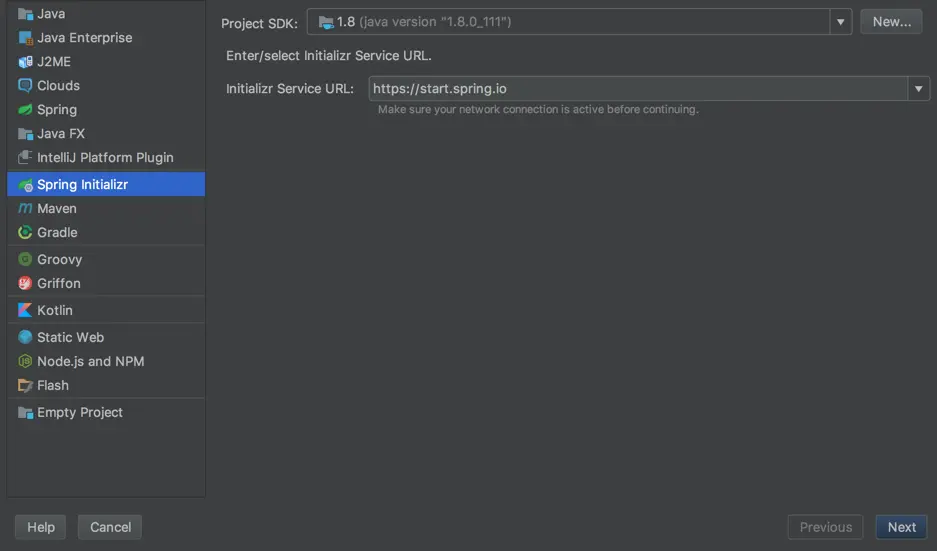Click the Maven m icon
This screenshot has height=551, width=937.
[25, 209]
